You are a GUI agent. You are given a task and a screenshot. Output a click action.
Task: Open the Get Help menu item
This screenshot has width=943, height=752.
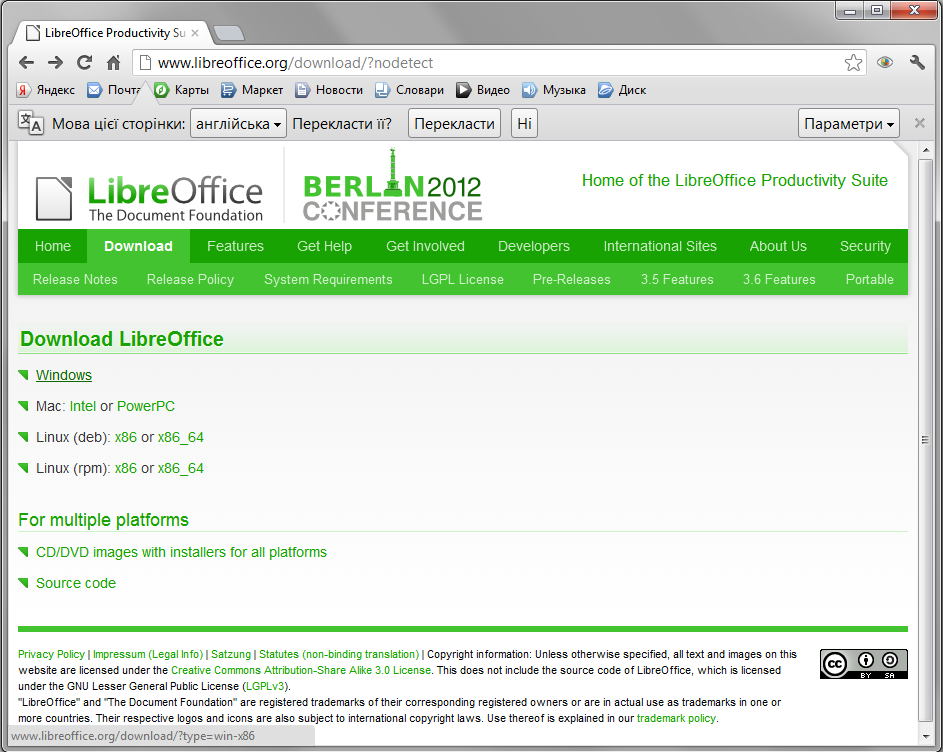coord(324,246)
